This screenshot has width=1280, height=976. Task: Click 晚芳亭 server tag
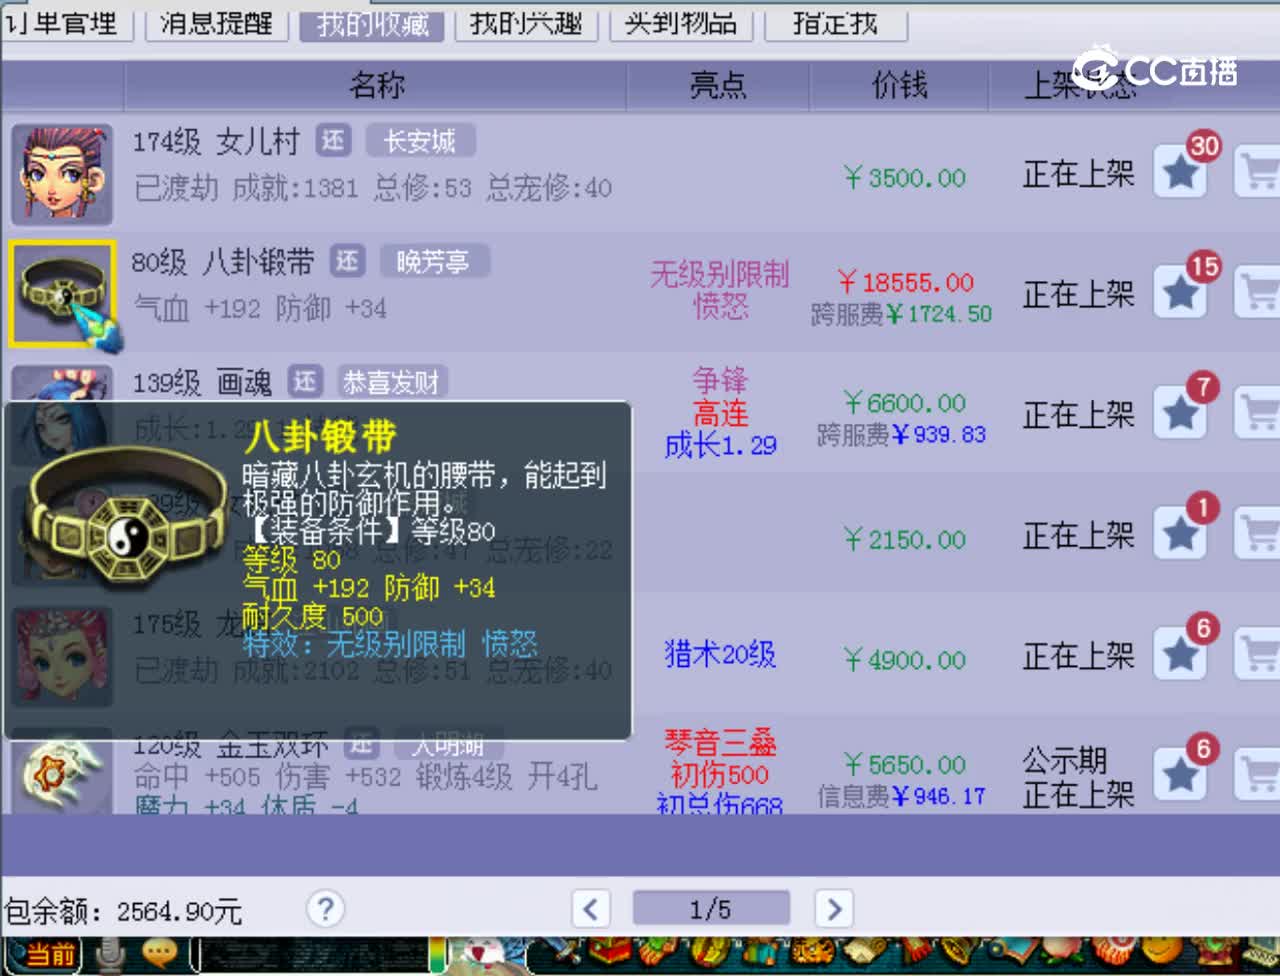(433, 262)
